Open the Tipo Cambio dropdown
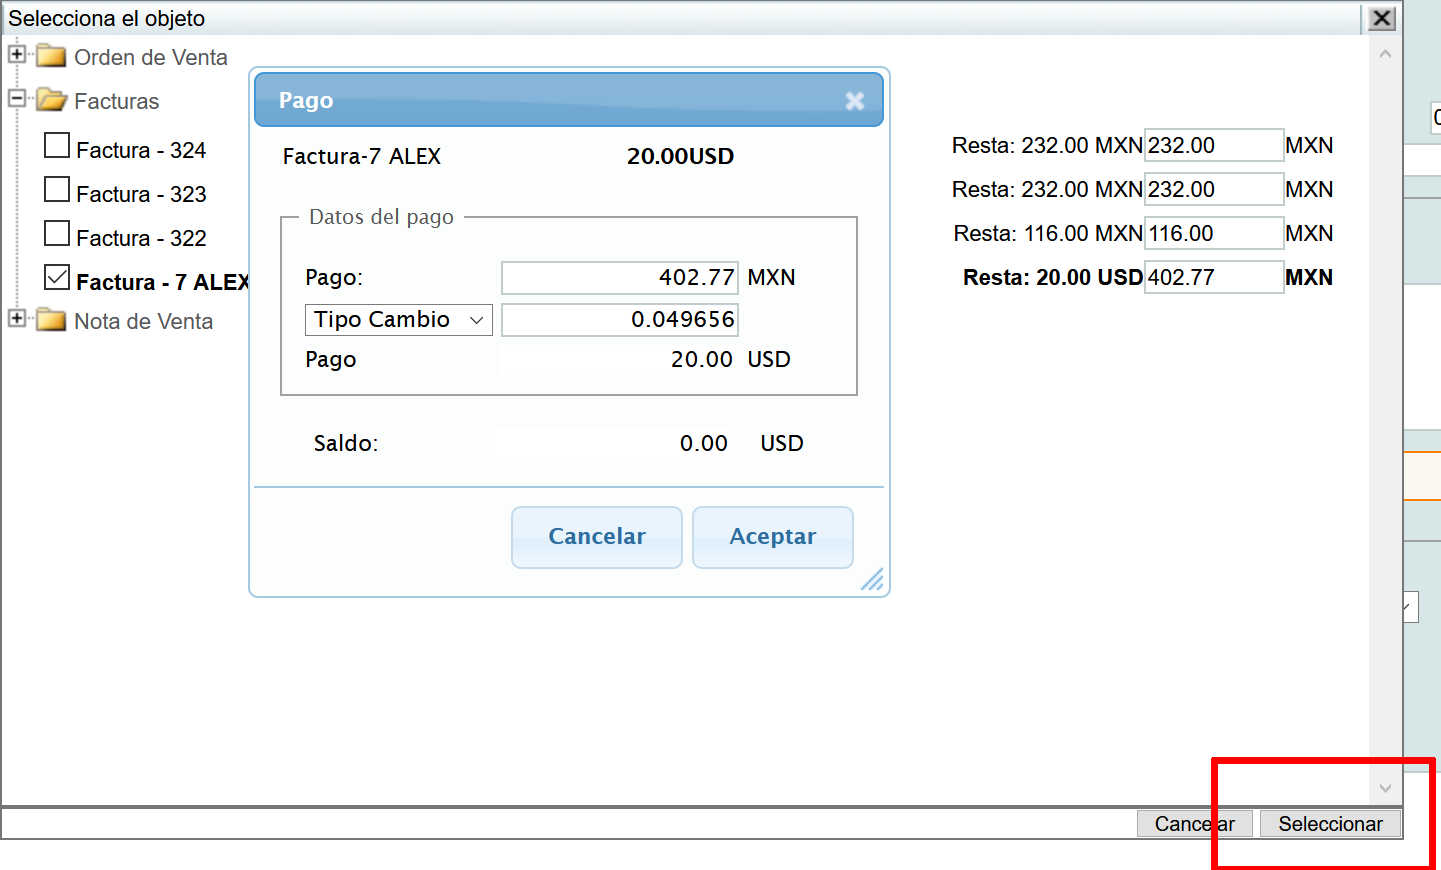The height and width of the screenshot is (870, 1441). [x=398, y=320]
